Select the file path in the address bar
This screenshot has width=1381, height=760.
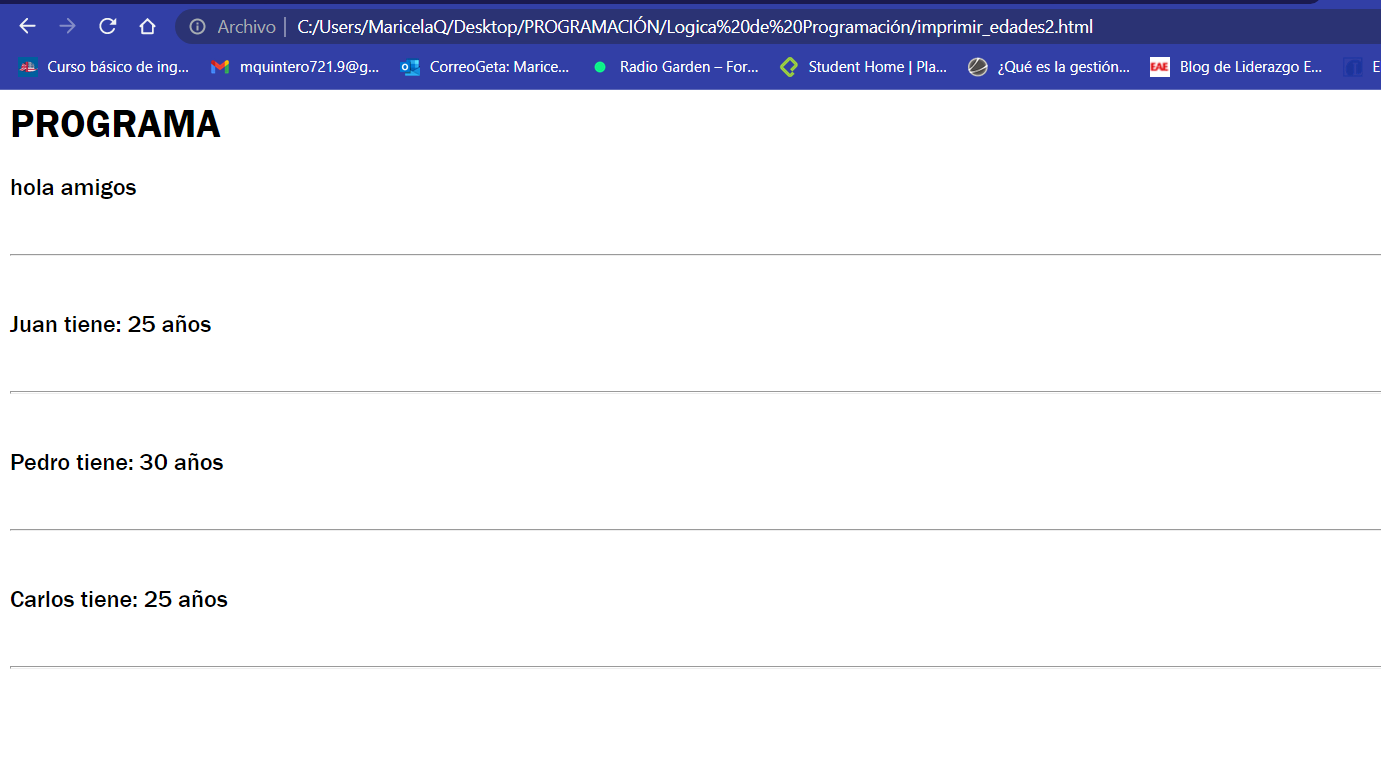695,27
